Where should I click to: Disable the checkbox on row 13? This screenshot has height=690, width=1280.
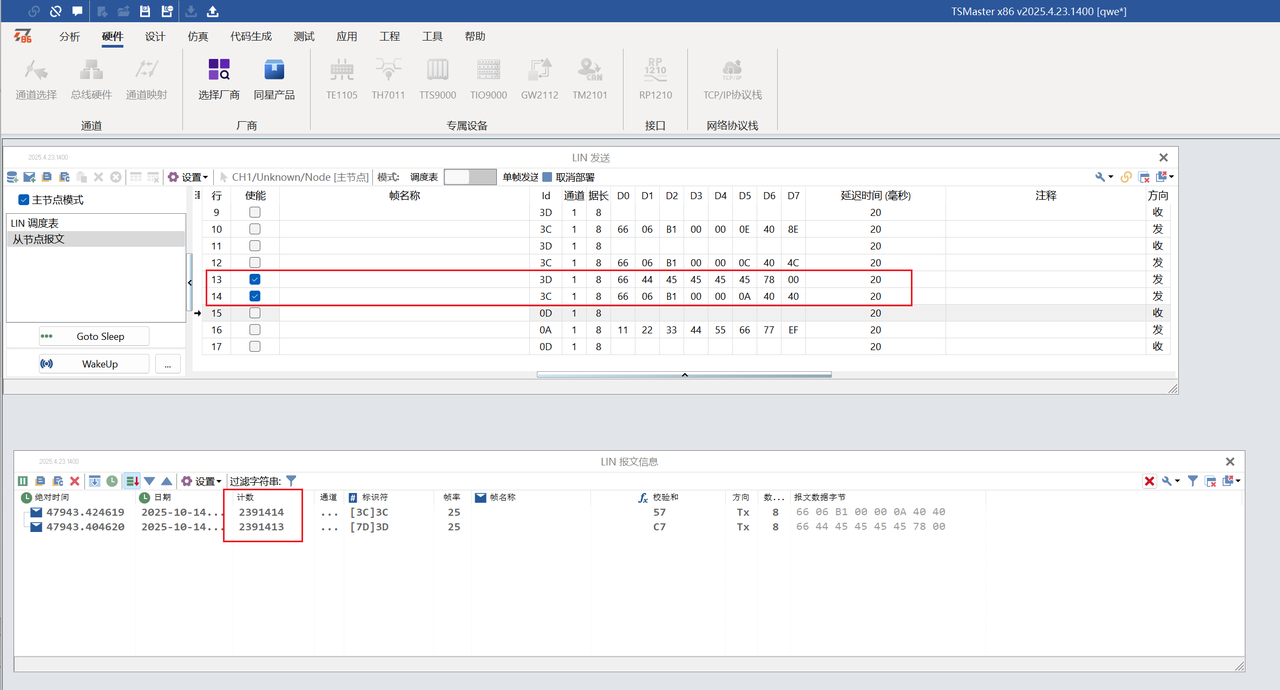click(x=254, y=279)
